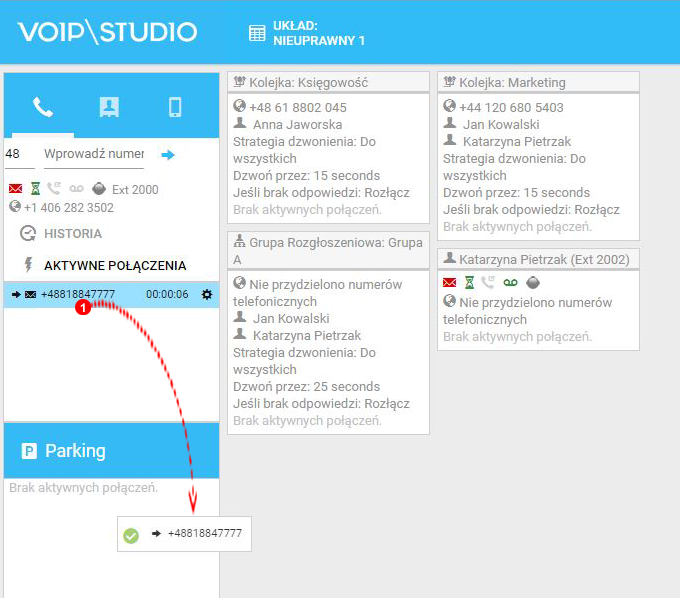Open the HISTORIA section

coord(73,234)
